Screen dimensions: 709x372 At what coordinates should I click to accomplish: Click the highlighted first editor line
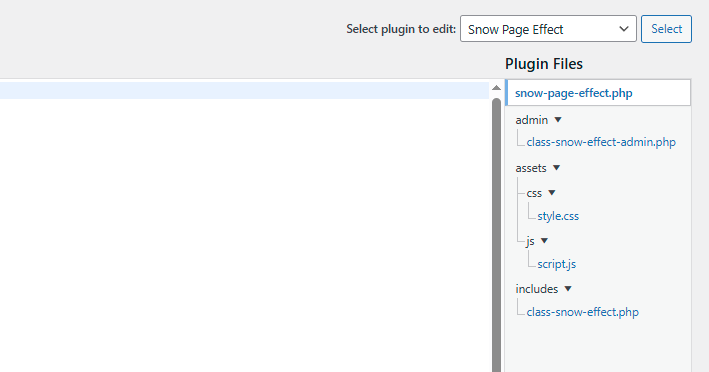pos(244,90)
